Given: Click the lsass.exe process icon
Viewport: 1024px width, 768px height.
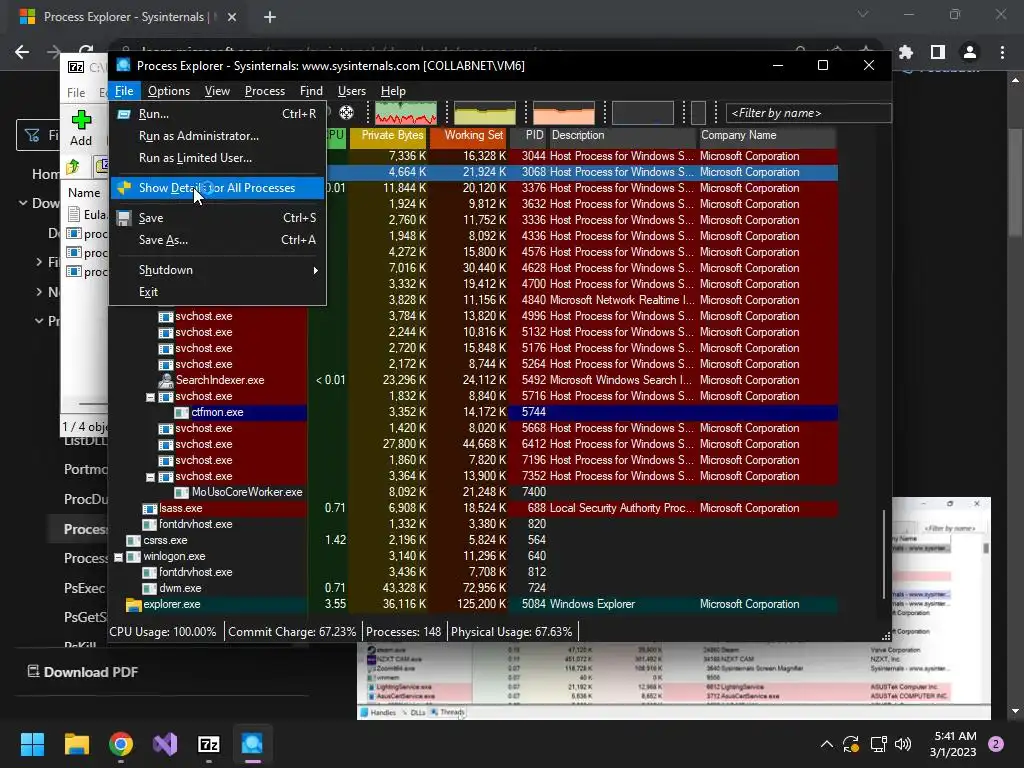Looking at the screenshot, I should coord(150,508).
